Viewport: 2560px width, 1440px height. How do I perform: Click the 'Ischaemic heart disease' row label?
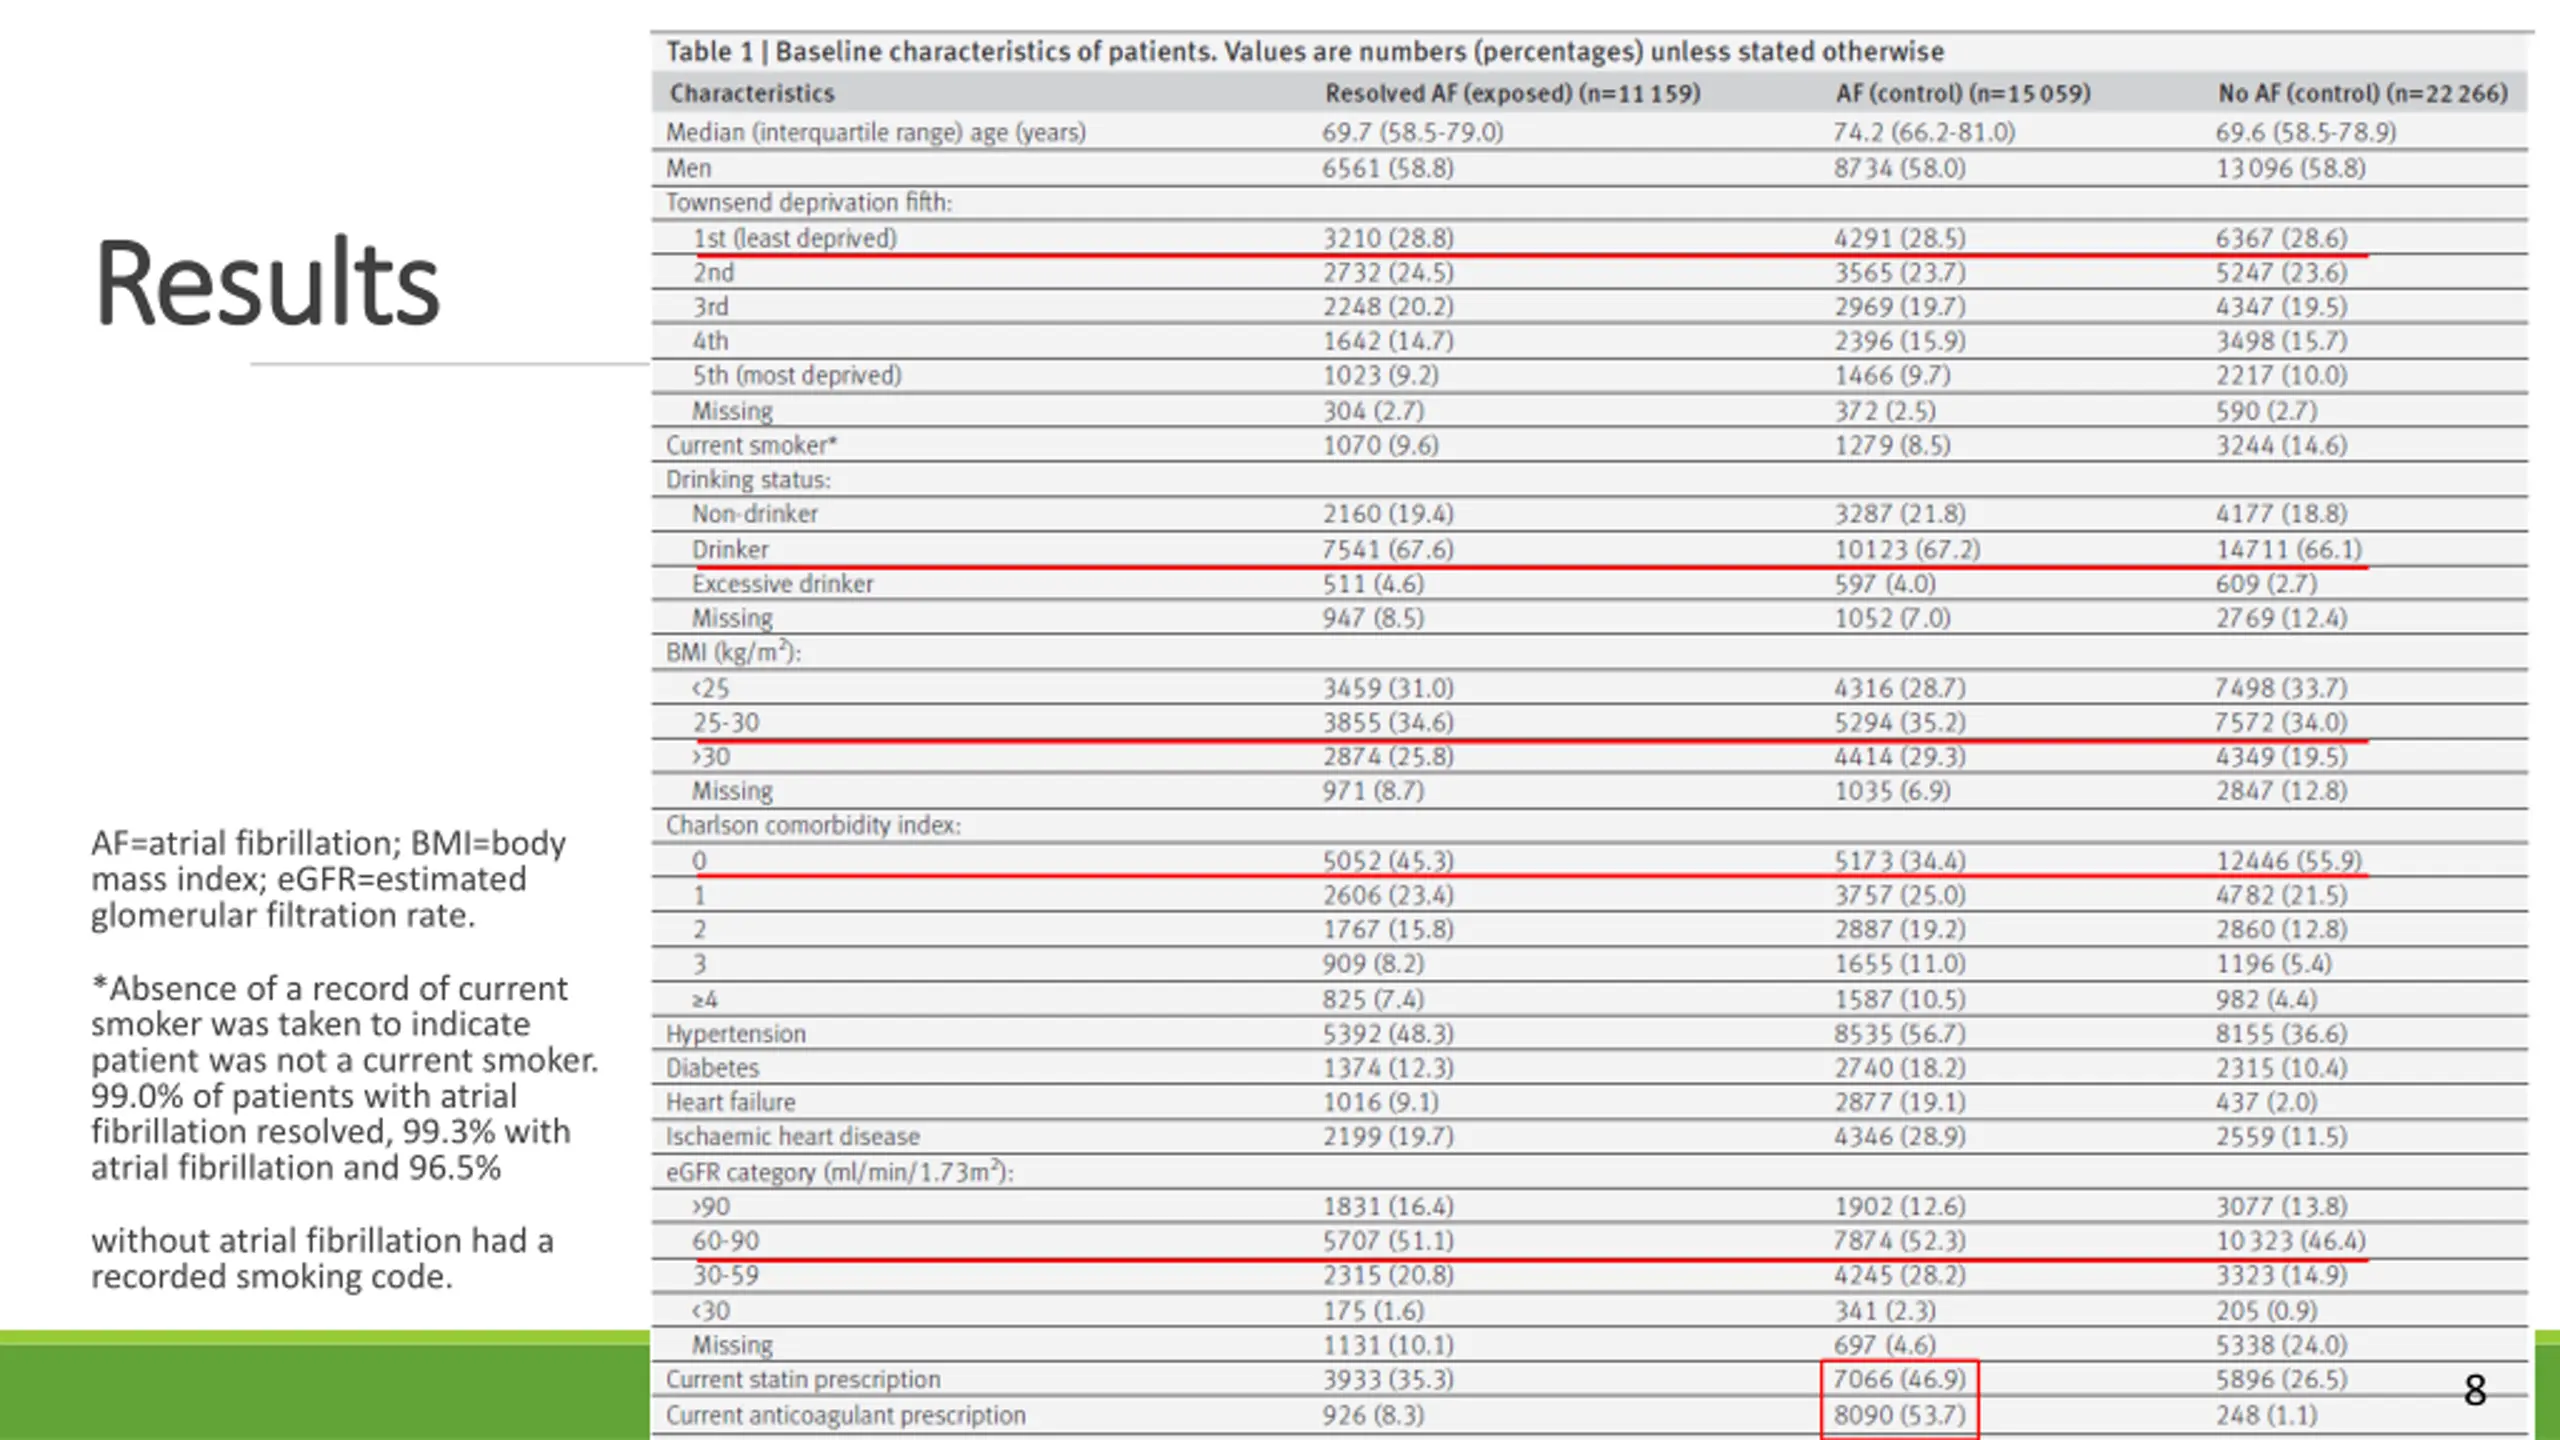[793, 1137]
